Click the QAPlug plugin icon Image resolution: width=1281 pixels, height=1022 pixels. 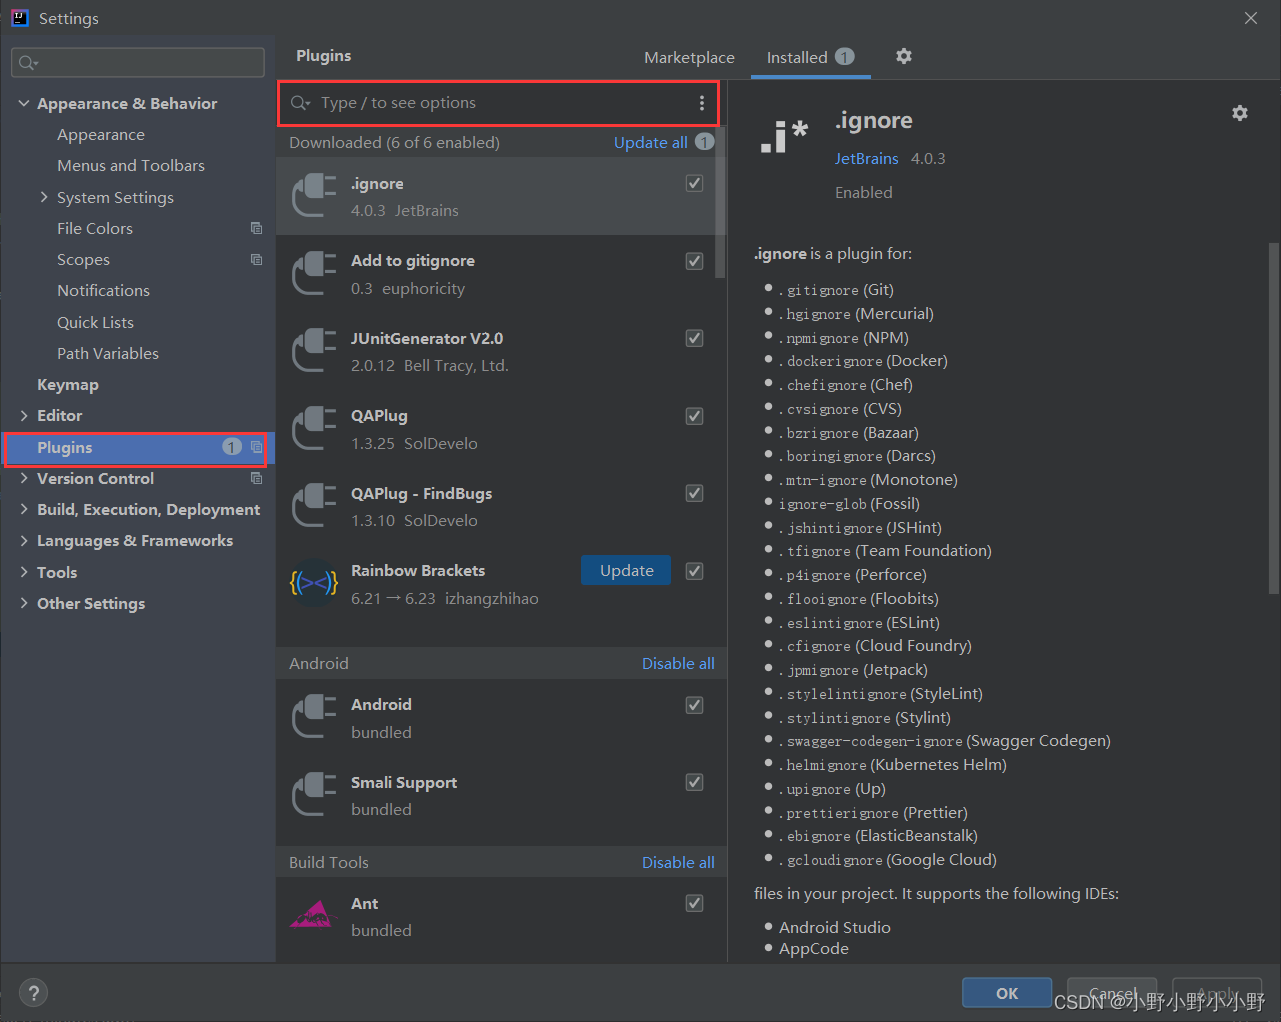(314, 428)
